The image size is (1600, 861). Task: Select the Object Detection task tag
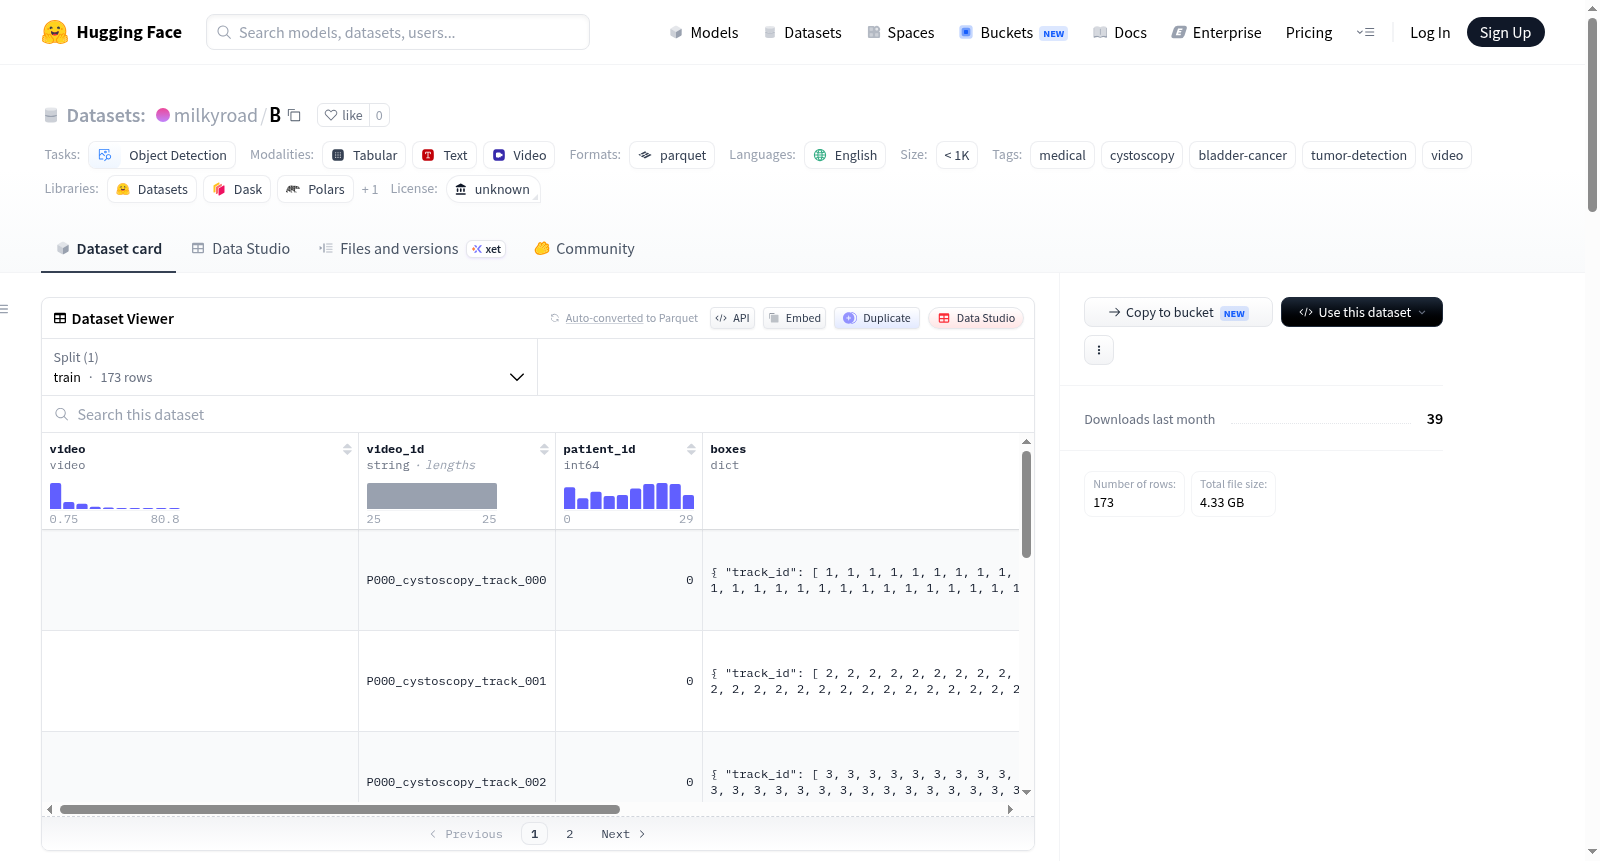(x=162, y=155)
